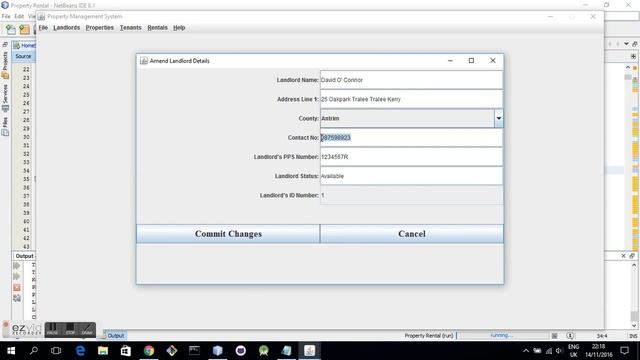Open NetBeans editor tab list dropdown arrow
Screen dimensions: 640x360
pyautogui.click(x=626, y=44)
